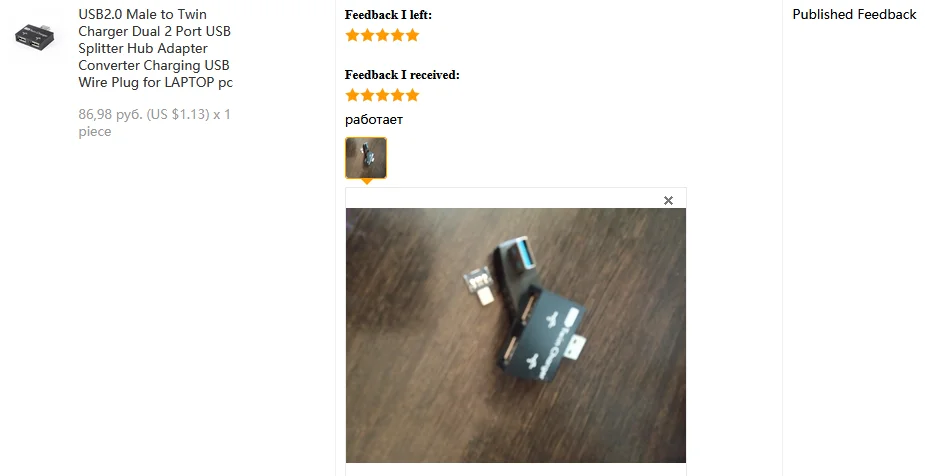
Task: Click third star under Feedback I received
Action: click(382, 95)
